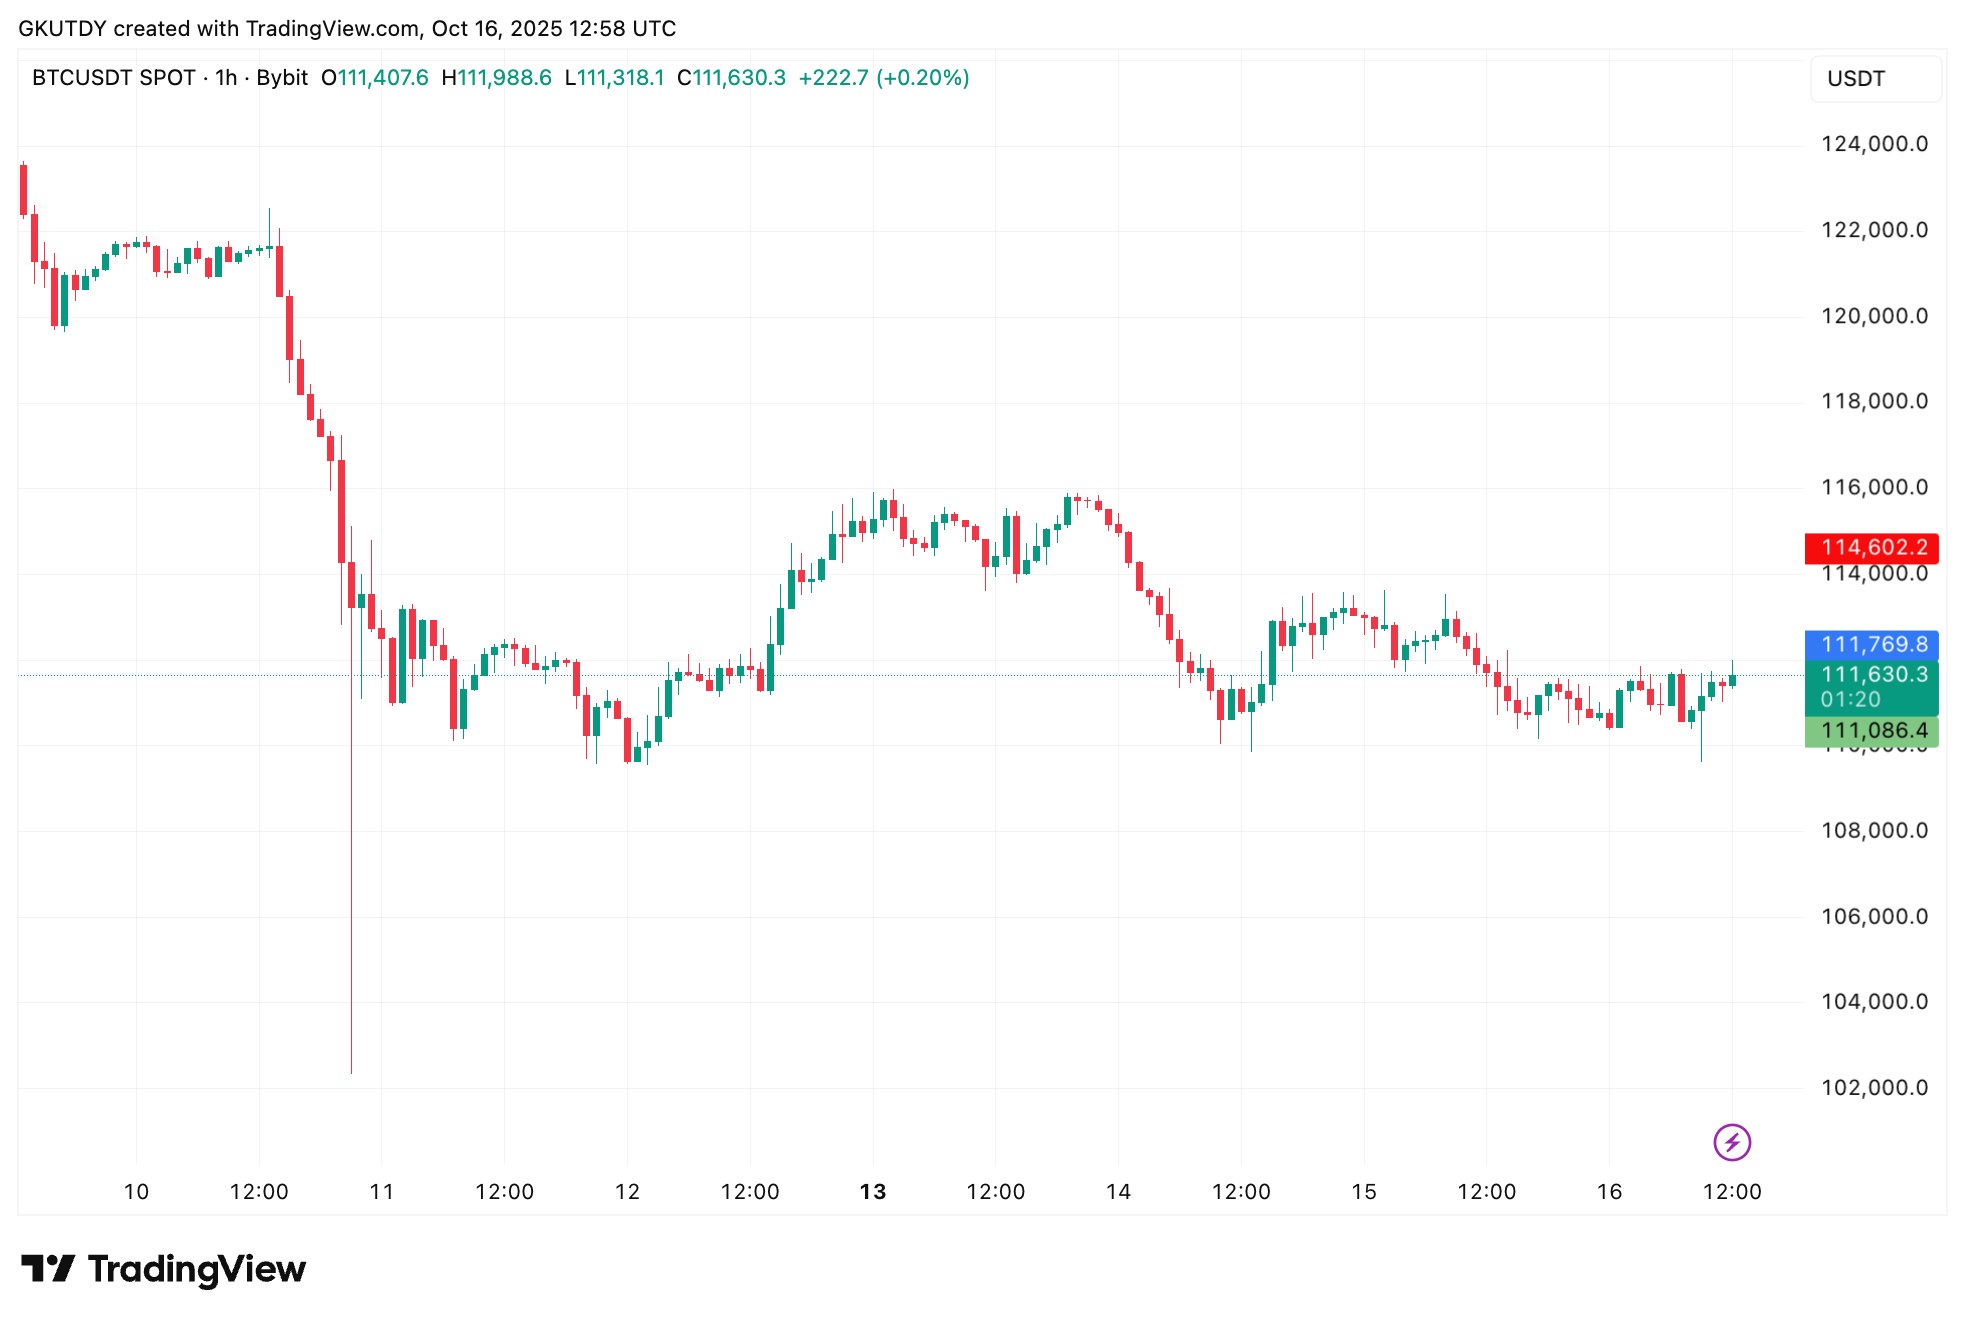Screen dimensions: 1965x1323
Task: Click the date label 10 on time axis
Action: click(136, 1192)
